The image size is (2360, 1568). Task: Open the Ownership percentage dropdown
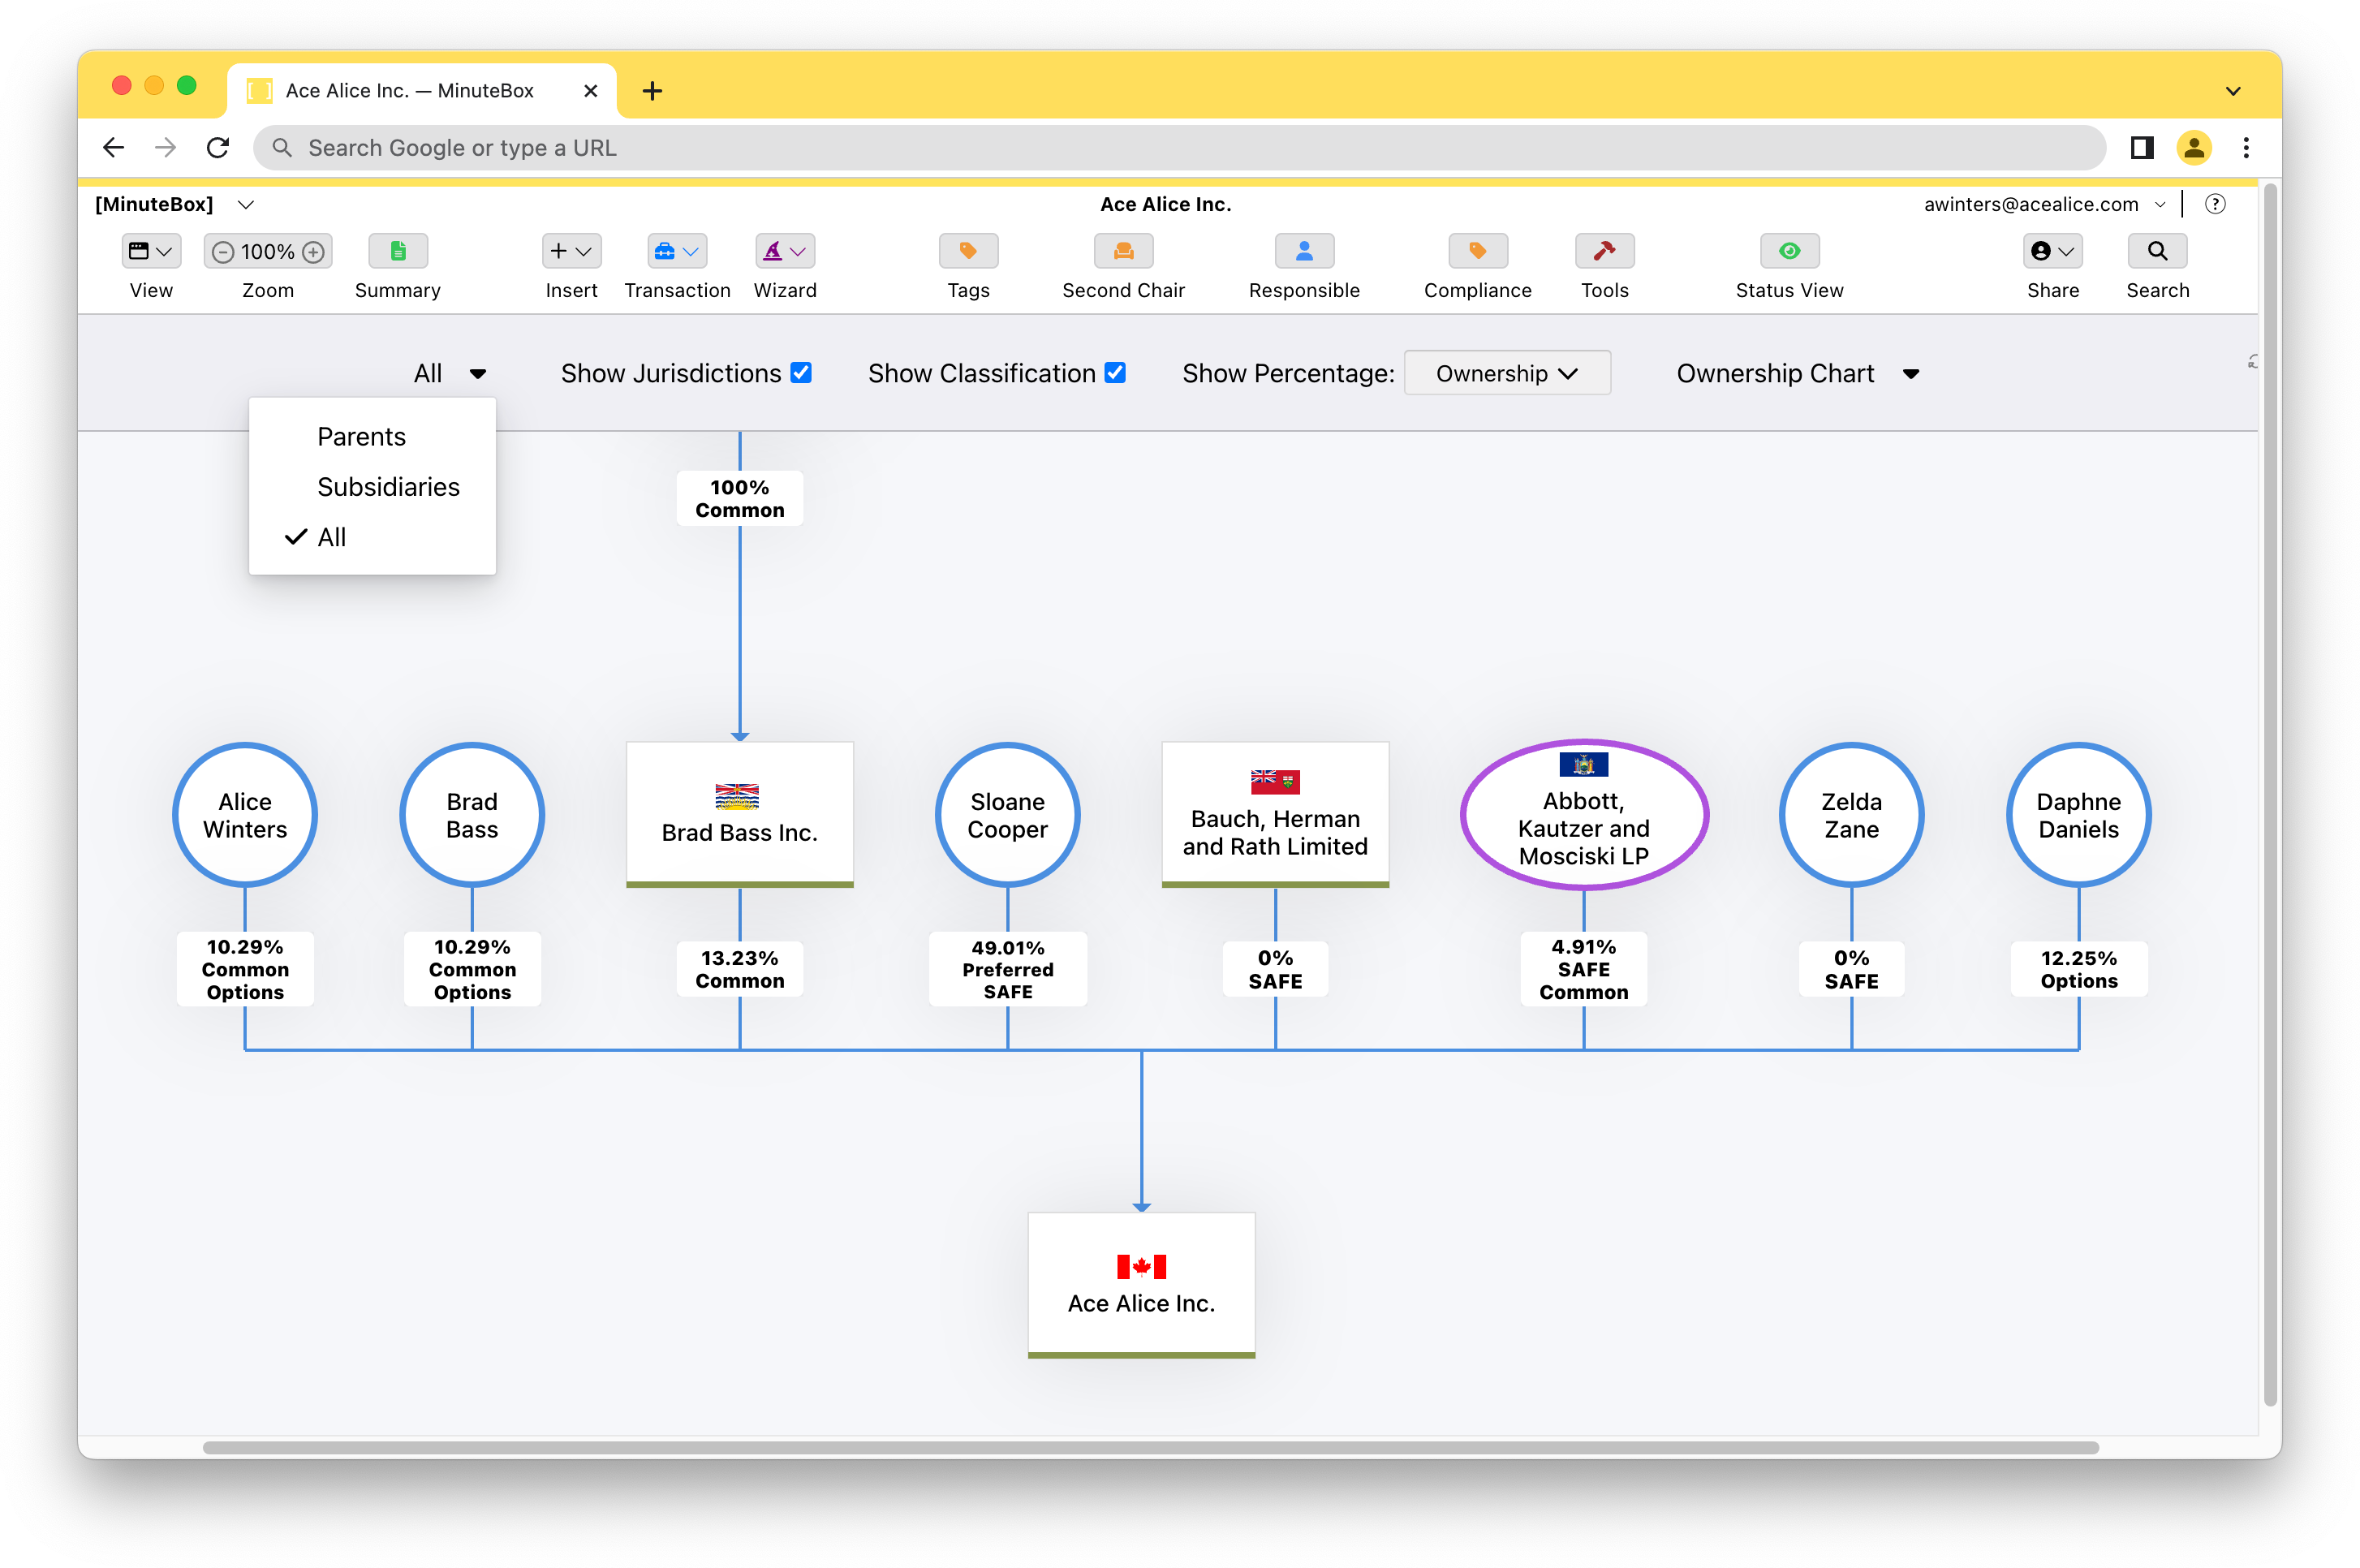click(x=1506, y=373)
